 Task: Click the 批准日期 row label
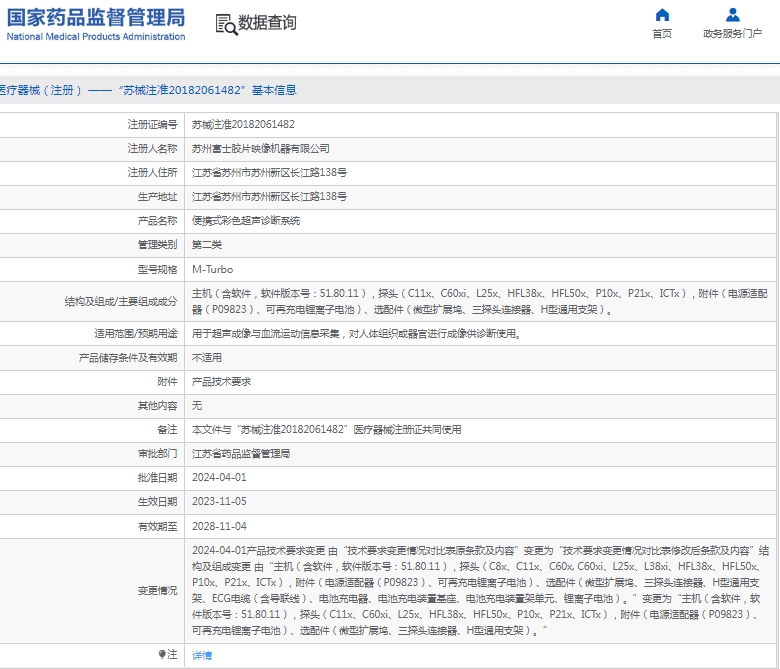tap(157, 478)
